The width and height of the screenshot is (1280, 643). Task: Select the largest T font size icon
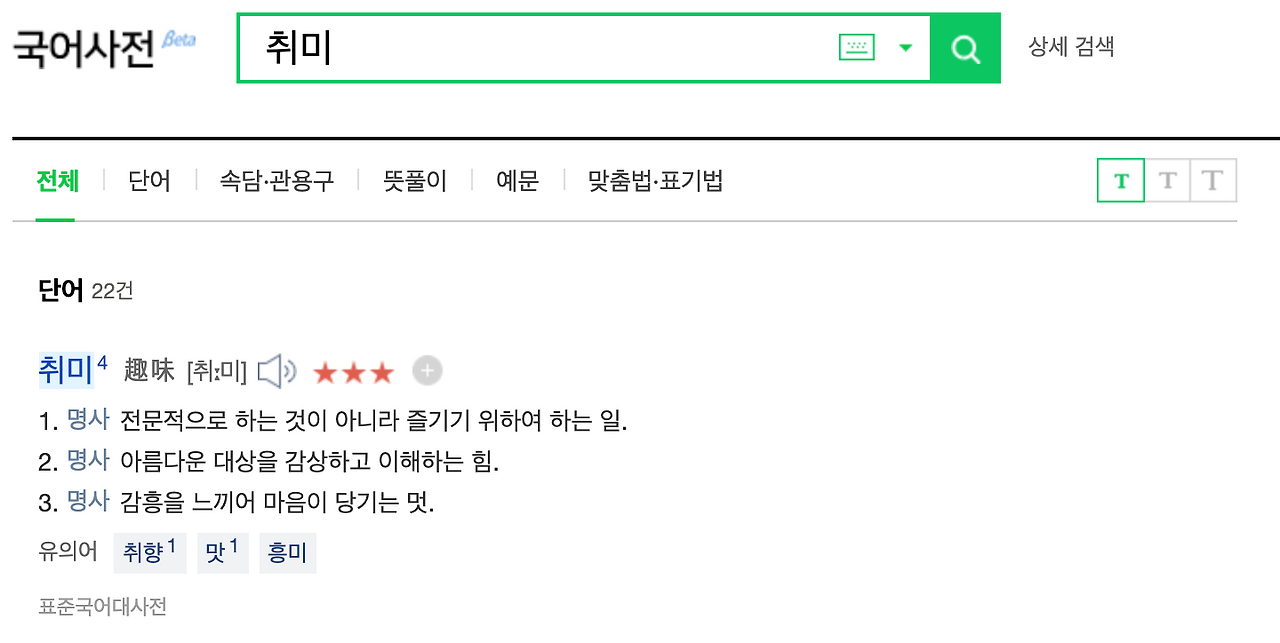point(1212,180)
